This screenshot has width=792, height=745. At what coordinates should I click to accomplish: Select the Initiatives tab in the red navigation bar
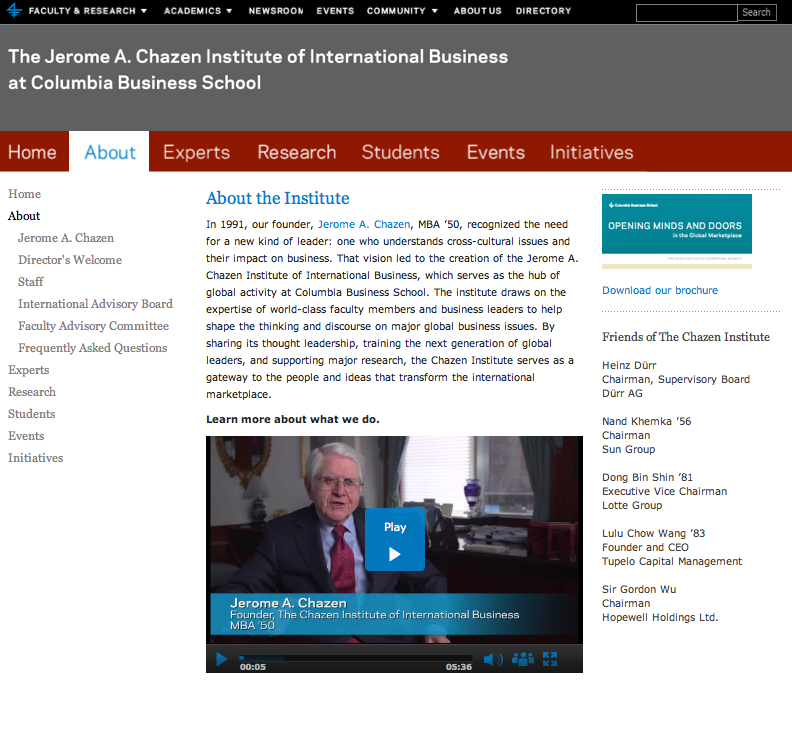pos(591,152)
